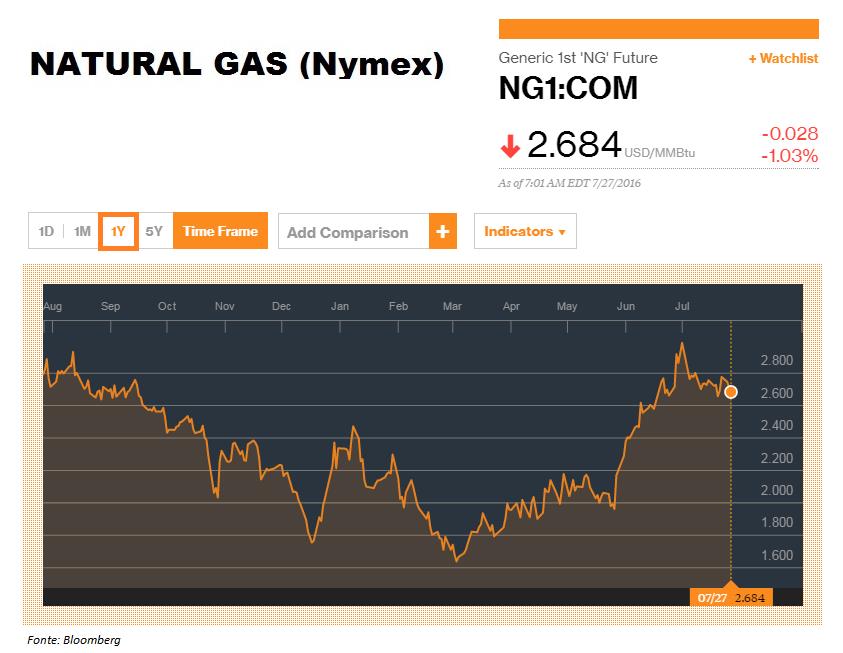Click the red down arrow price icon
The image size is (843, 653).
pyautogui.click(x=510, y=146)
